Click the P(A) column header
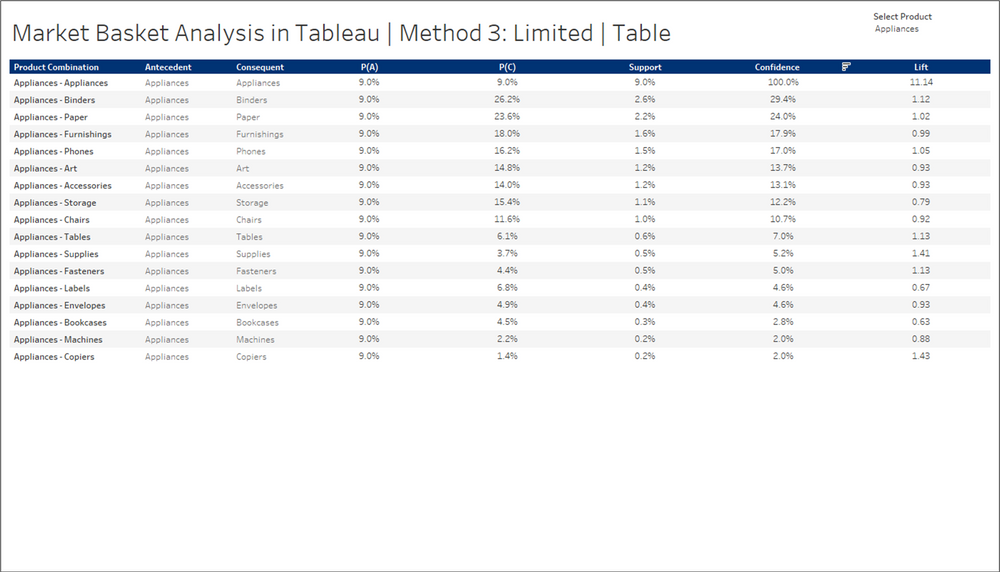The image size is (1000, 572). (369, 67)
